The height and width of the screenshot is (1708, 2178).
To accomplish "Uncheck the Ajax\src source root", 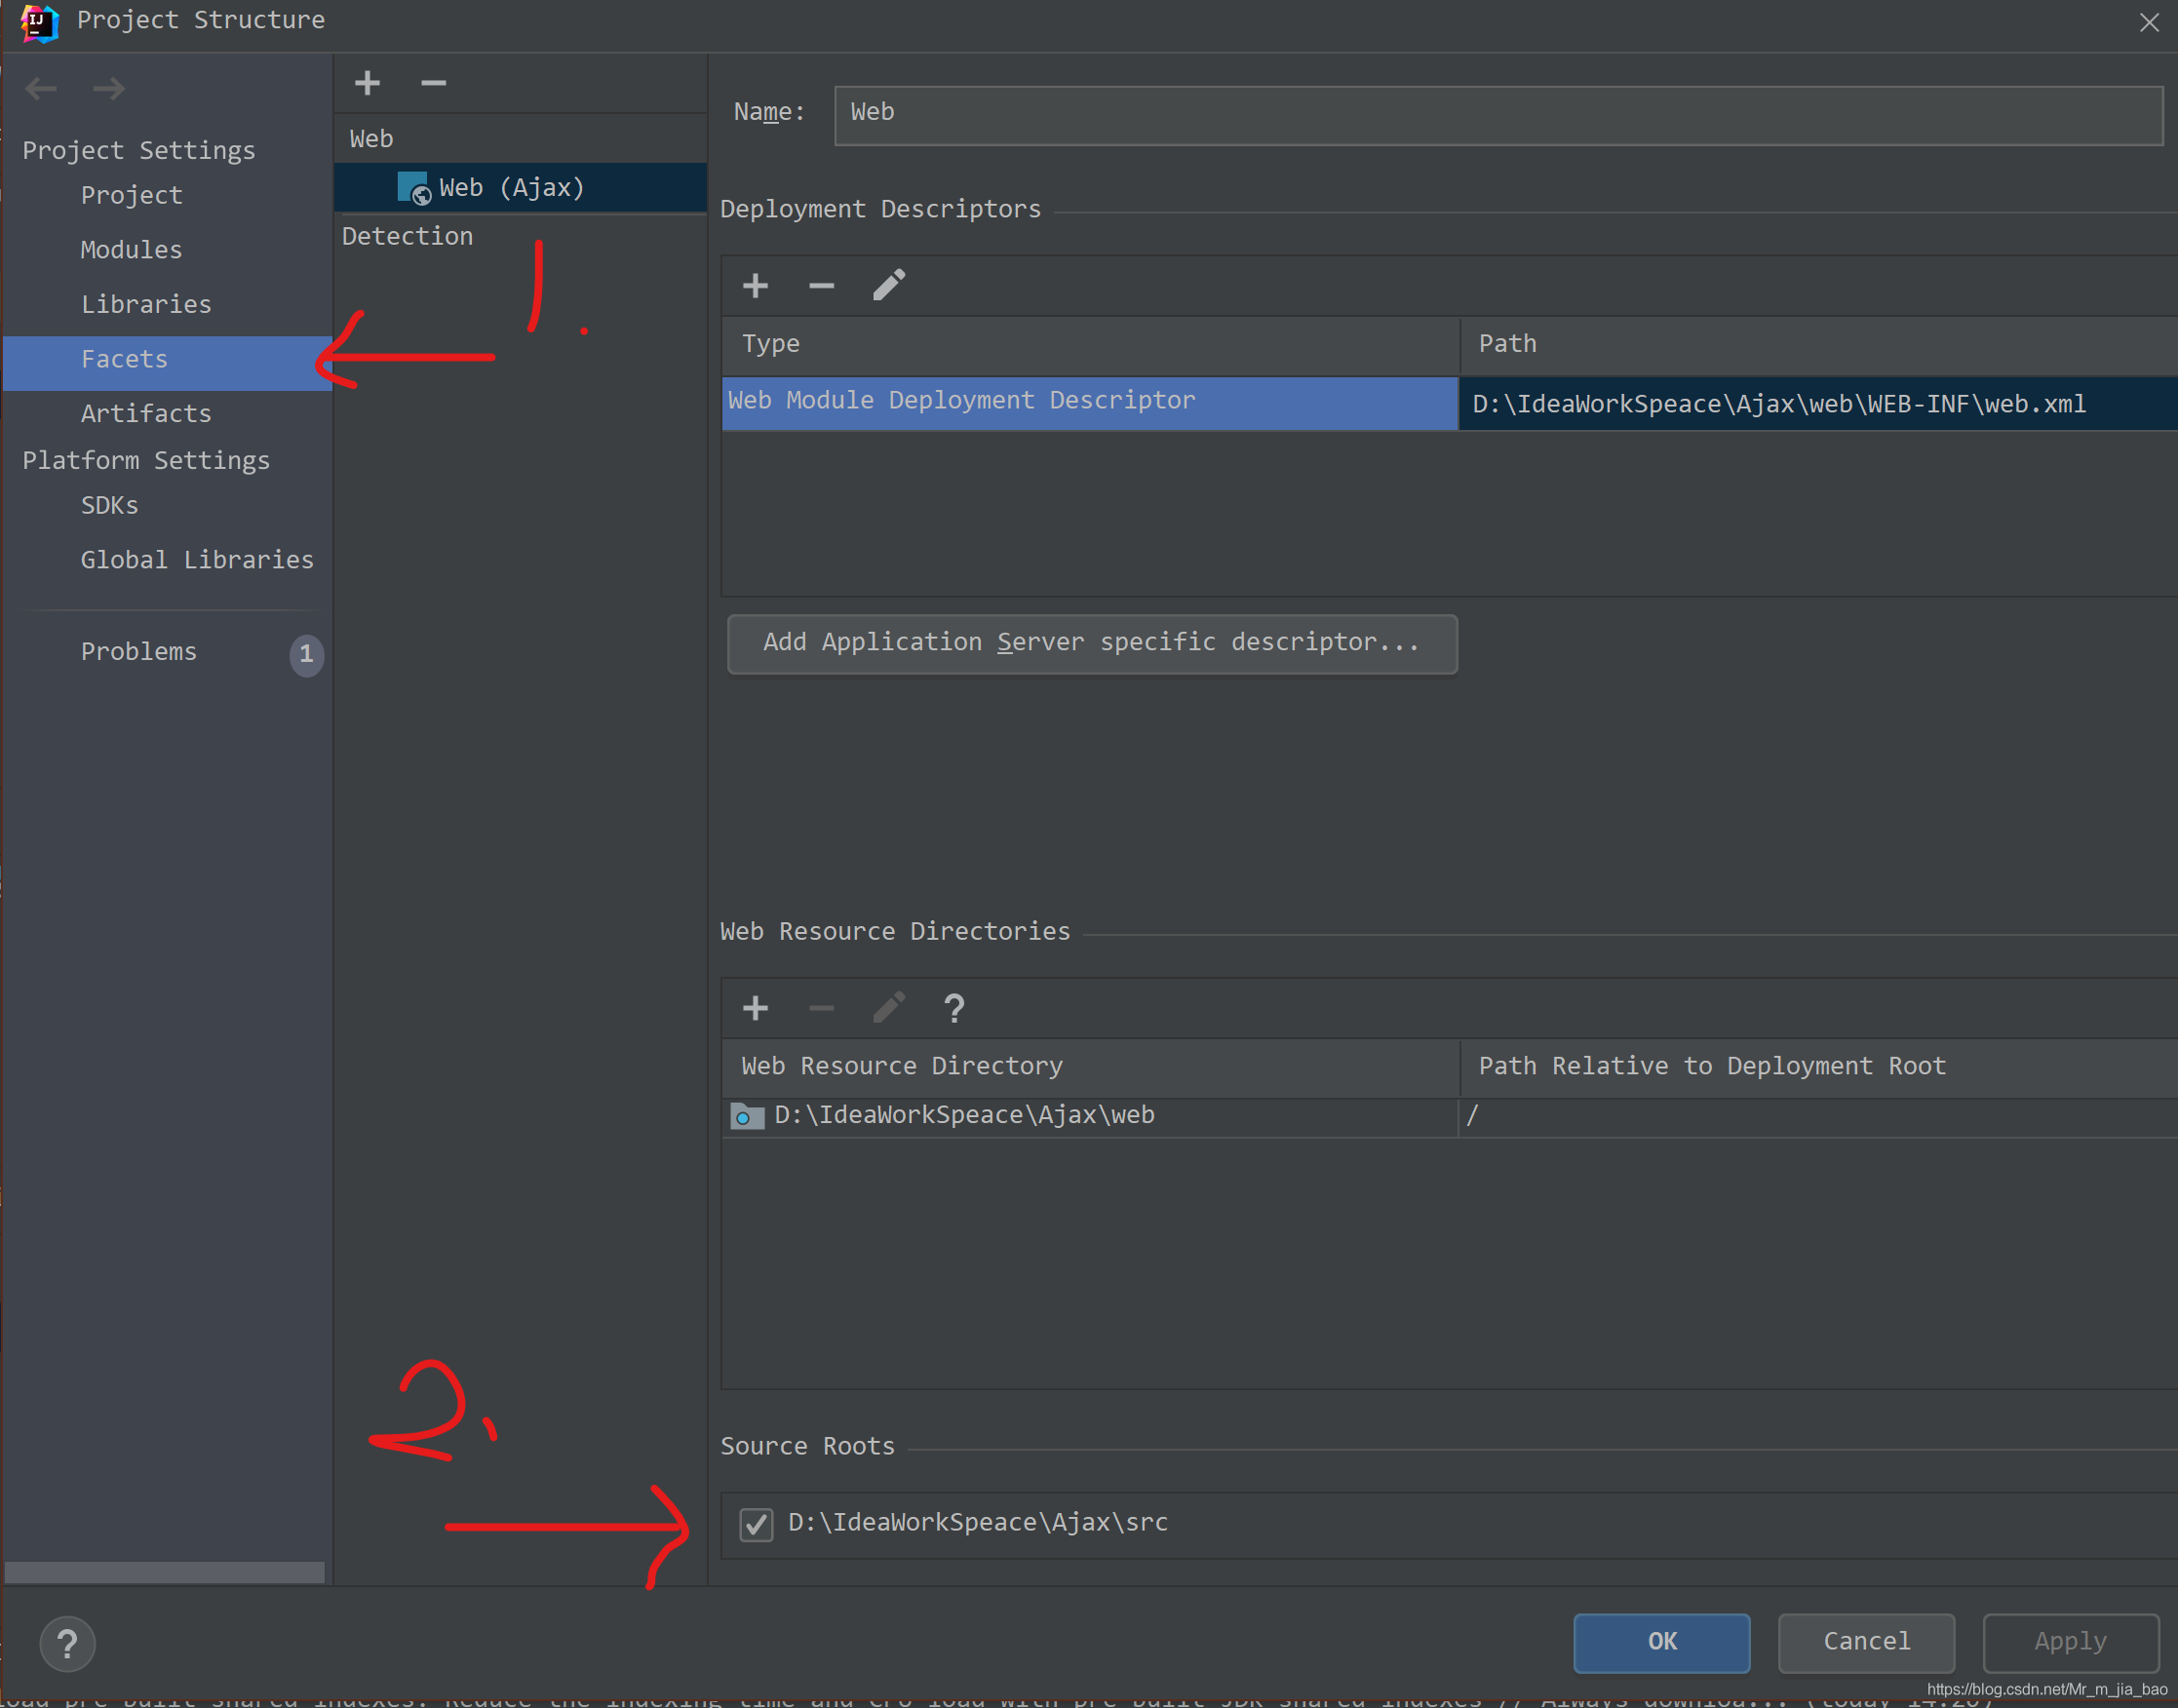I will click(756, 1524).
